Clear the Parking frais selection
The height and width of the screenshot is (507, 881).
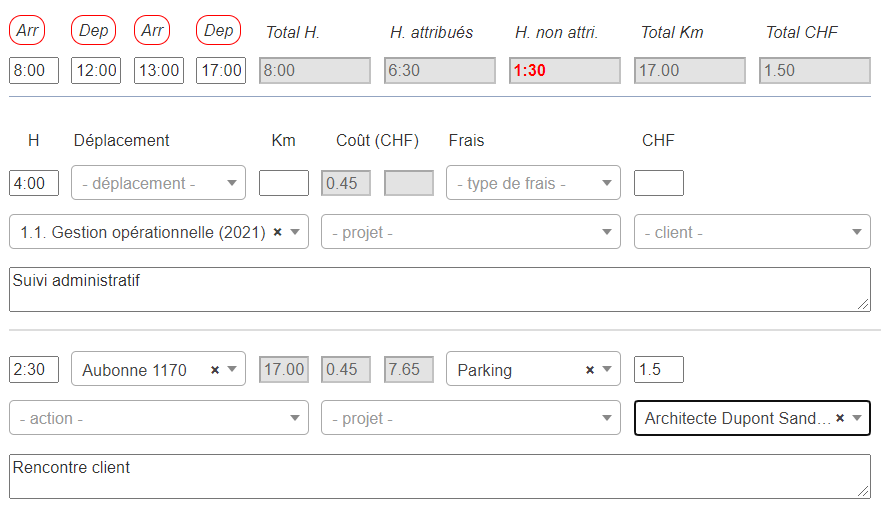click(x=590, y=370)
